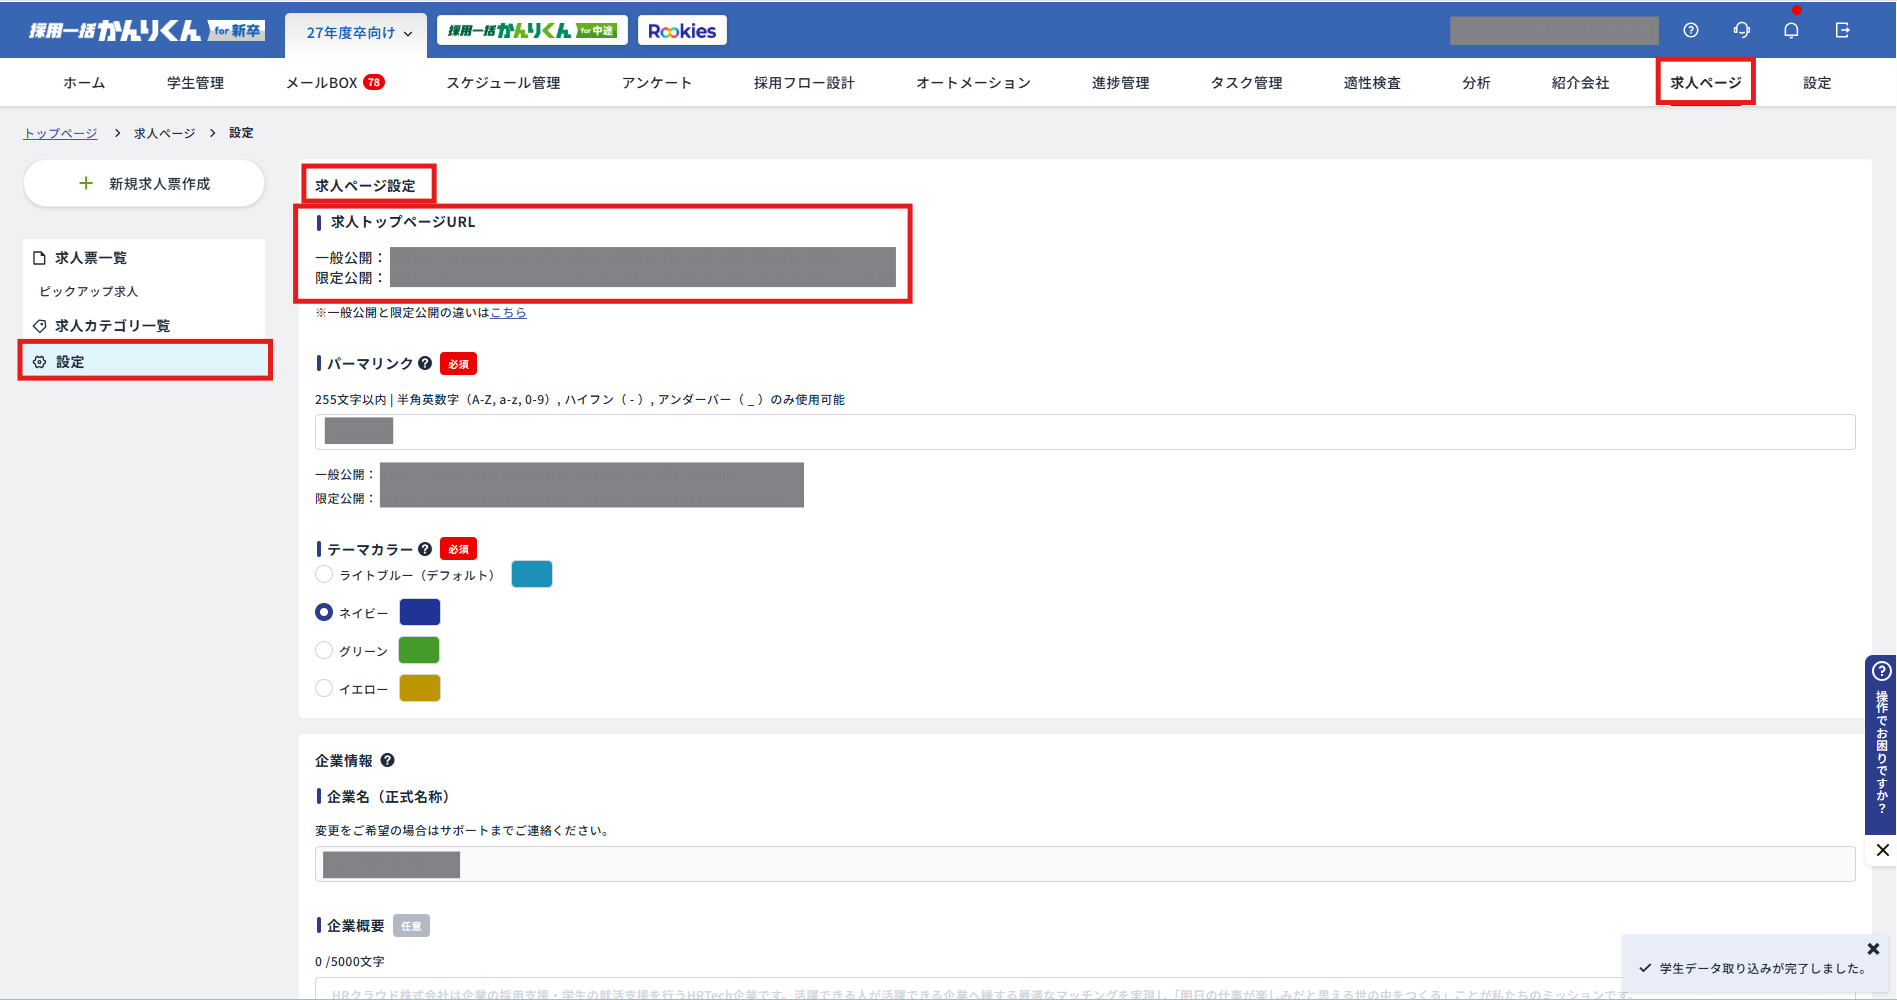
Task: Open the 採用フロー設計 menu
Action: click(803, 83)
